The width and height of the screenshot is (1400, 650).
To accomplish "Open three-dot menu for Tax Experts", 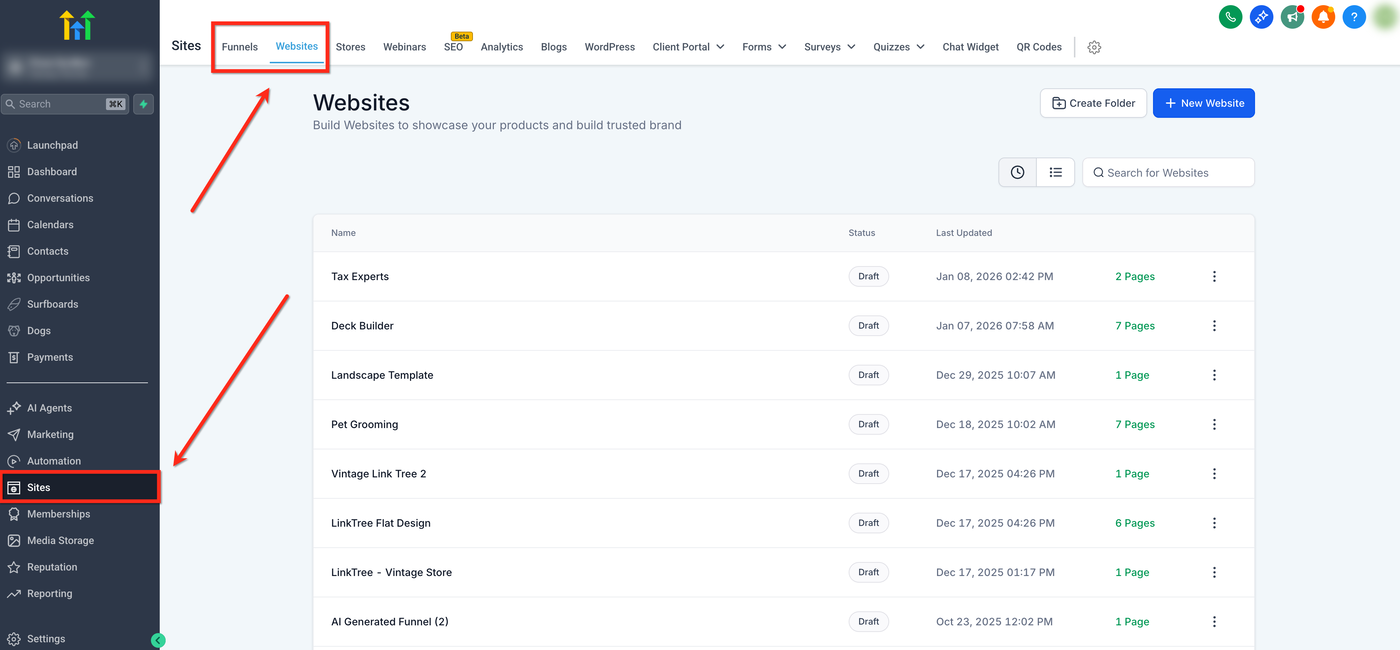I will point(1214,277).
